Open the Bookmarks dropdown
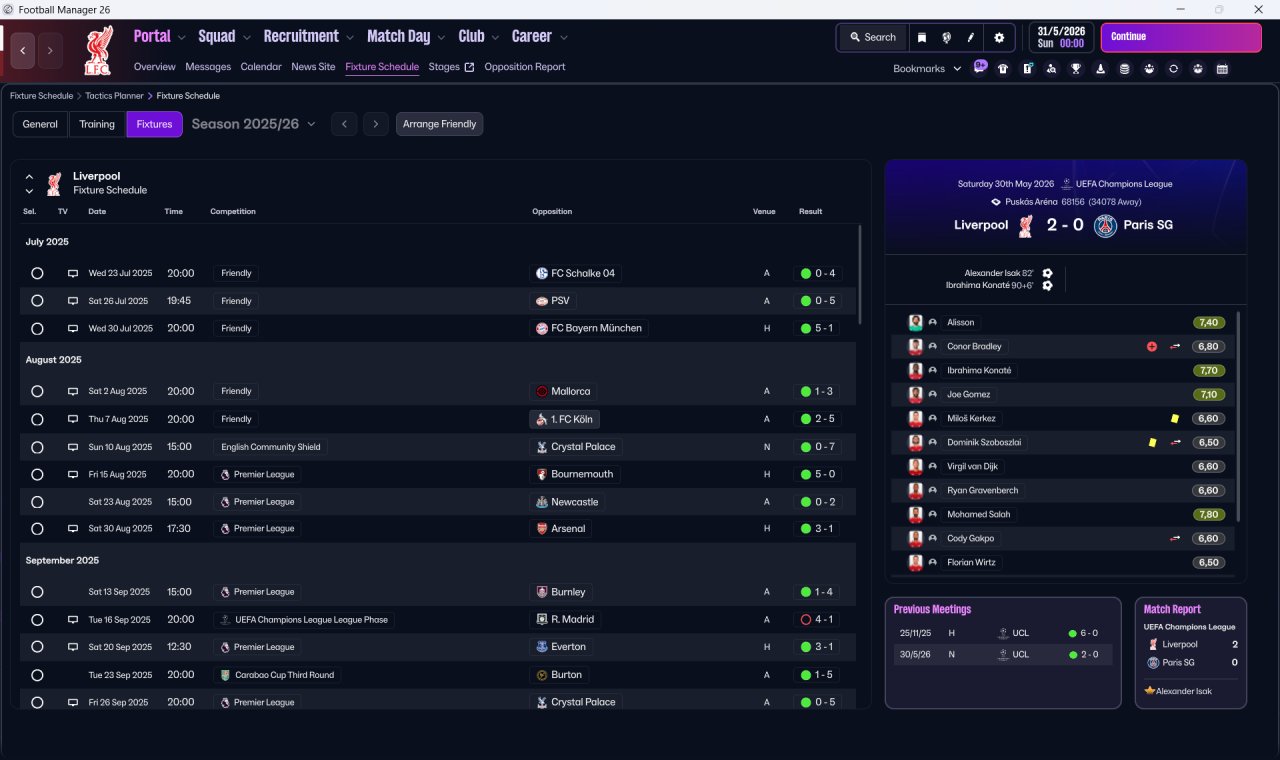Screen dimensions: 1280x760 tap(927, 69)
